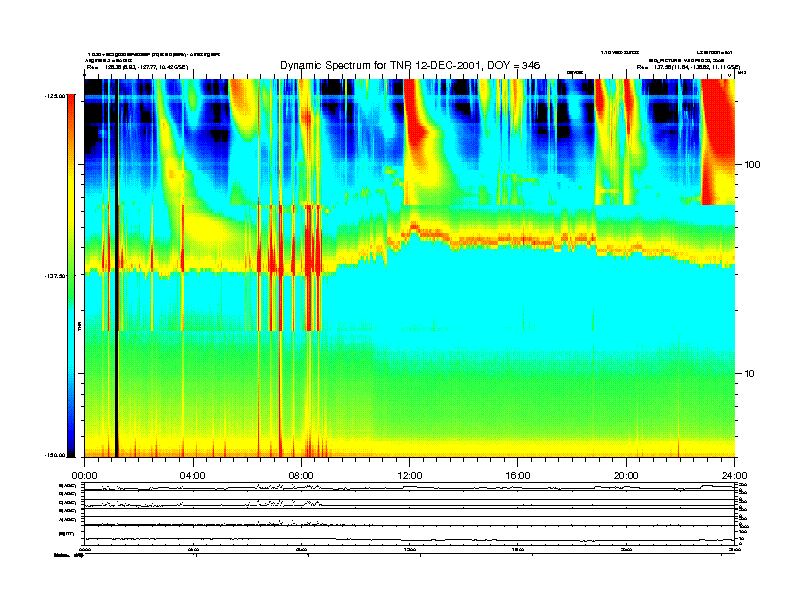This screenshot has height=612, width=792.
Task: Select the large 24:00 time axis label
Action: [734, 476]
